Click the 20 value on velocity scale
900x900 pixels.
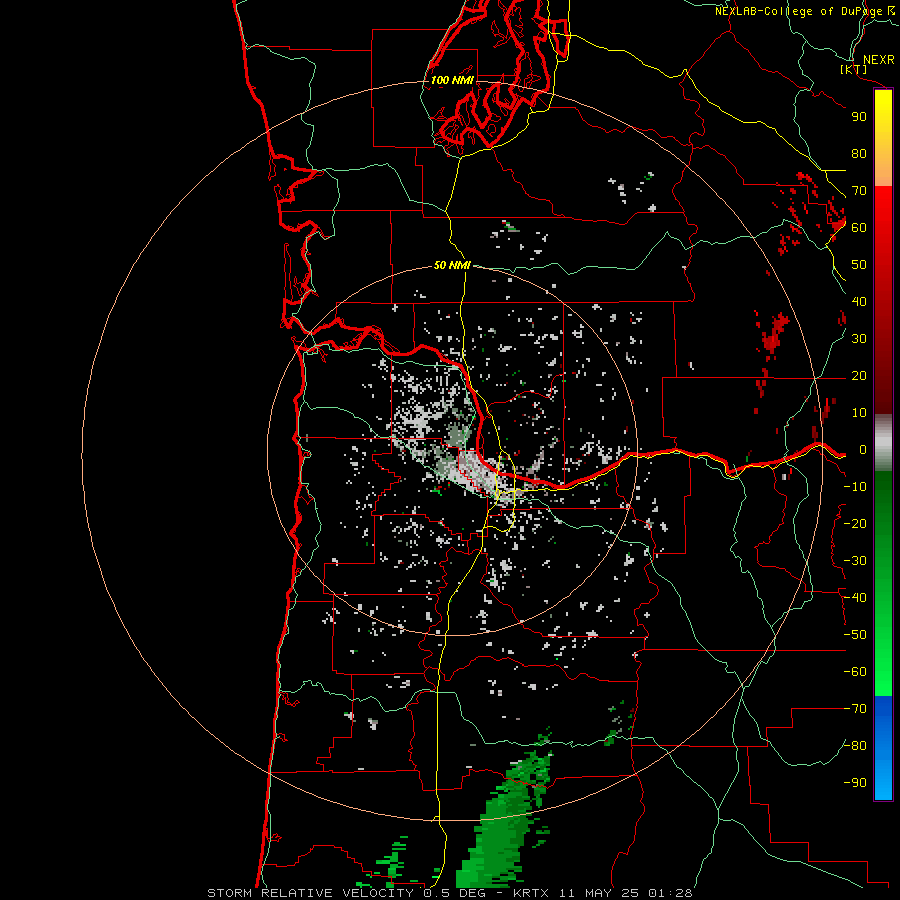coord(859,376)
